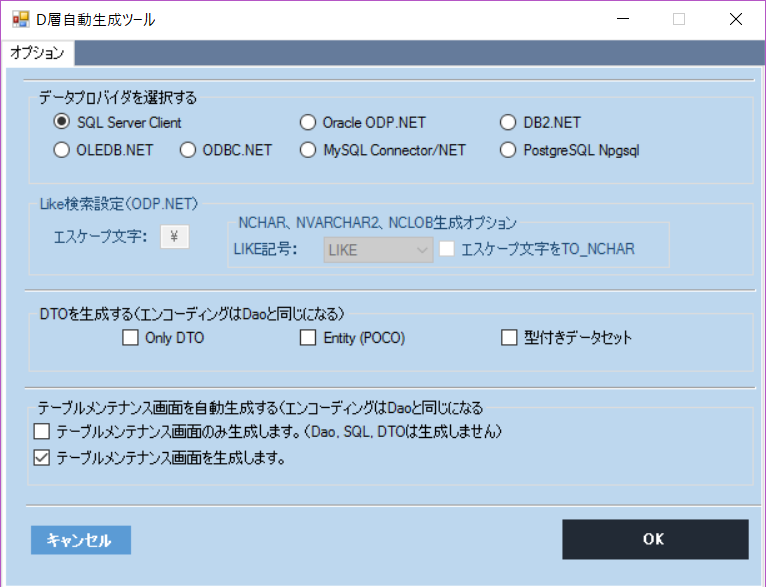
Task: Confirm with the OK button
Action: (x=655, y=539)
